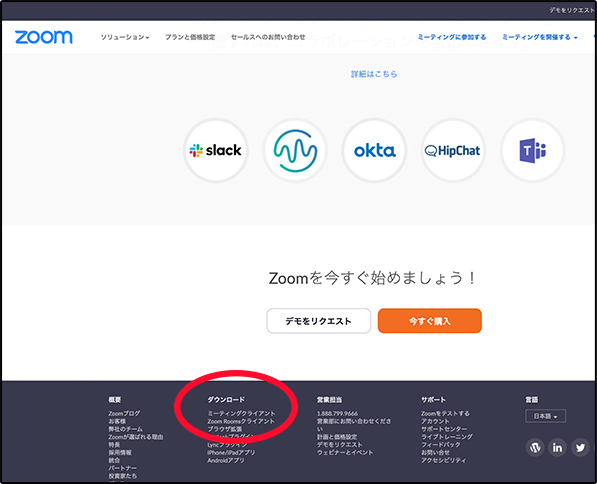The width and height of the screenshot is (597, 484).
Task: Open 統合 footer link
Action: pos(114,460)
